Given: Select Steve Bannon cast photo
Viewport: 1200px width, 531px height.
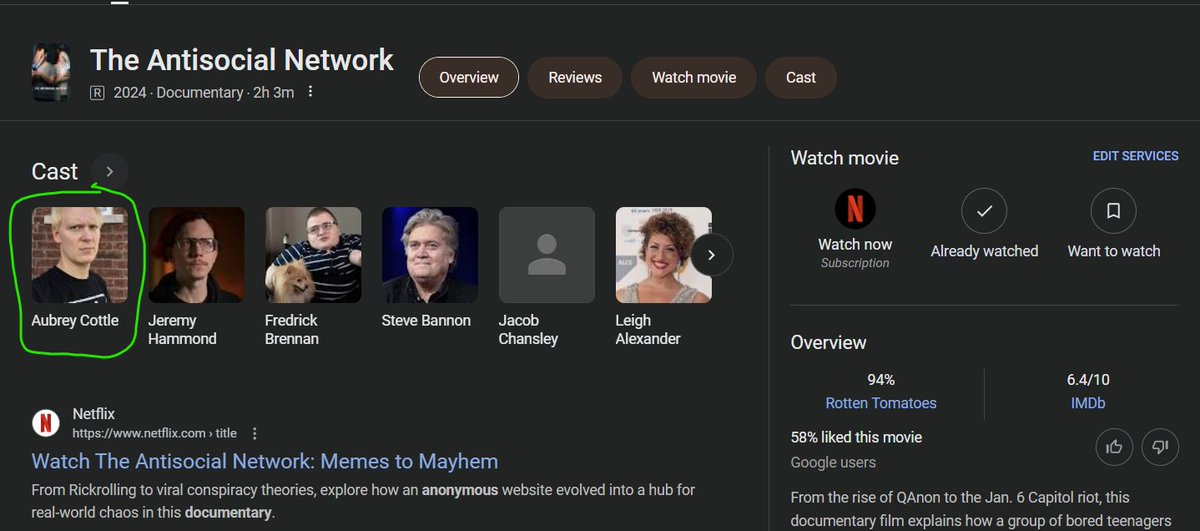Looking at the screenshot, I should coord(430,255).
